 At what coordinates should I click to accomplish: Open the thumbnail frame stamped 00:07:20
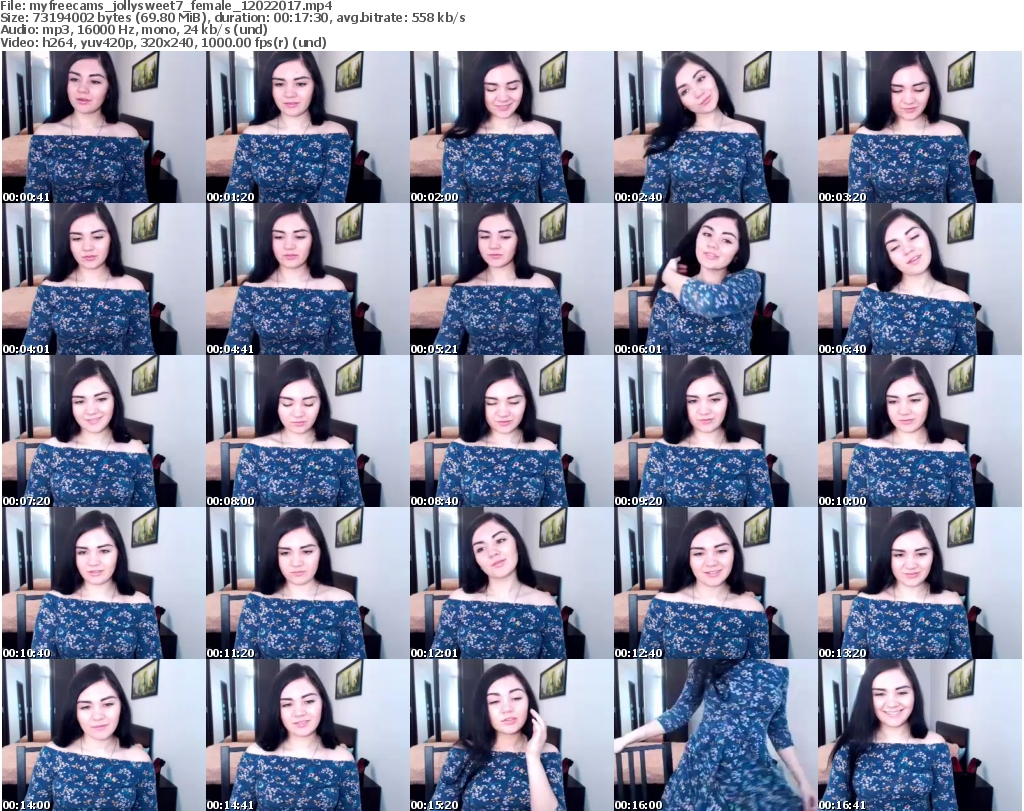tap(103, 431)
